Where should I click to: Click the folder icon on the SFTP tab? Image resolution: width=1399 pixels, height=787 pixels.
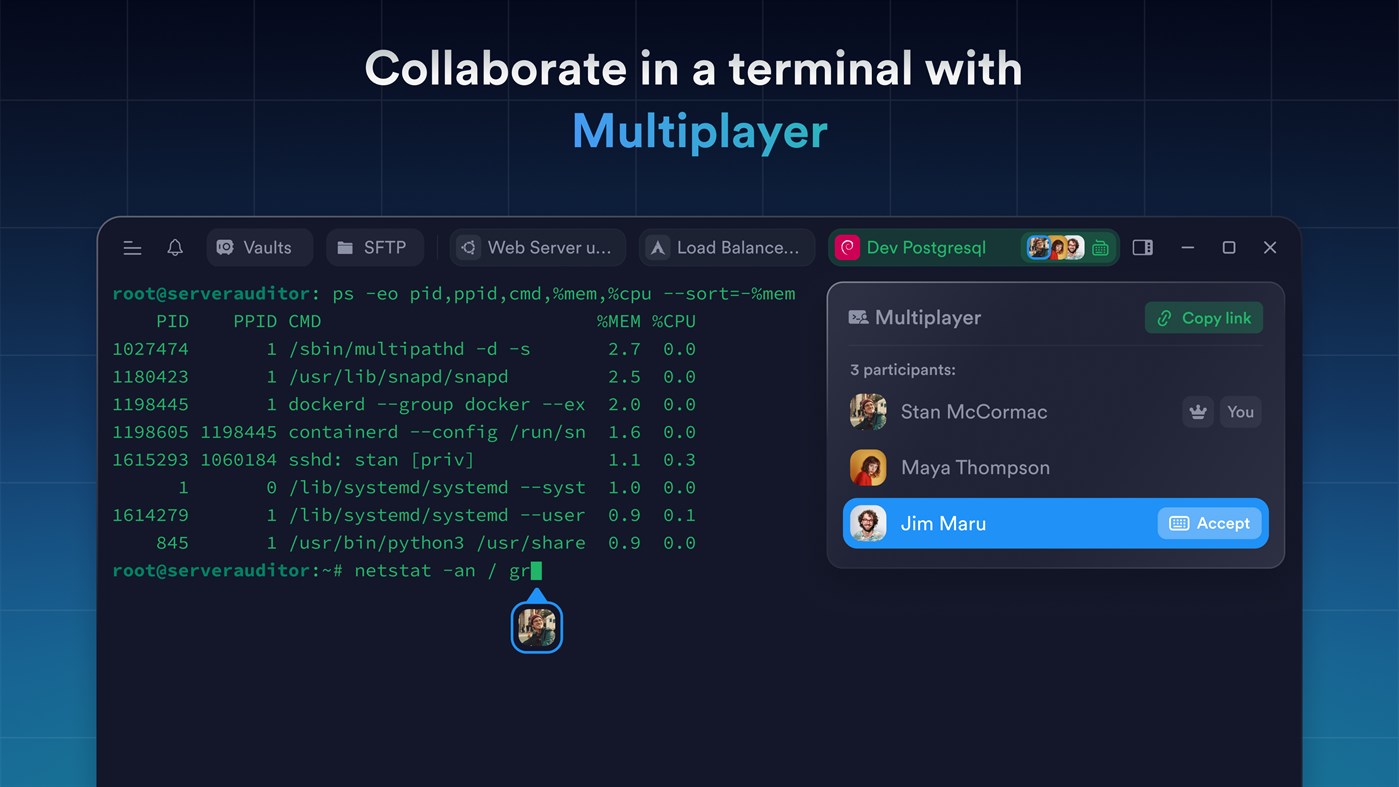(x=346, y=247)
